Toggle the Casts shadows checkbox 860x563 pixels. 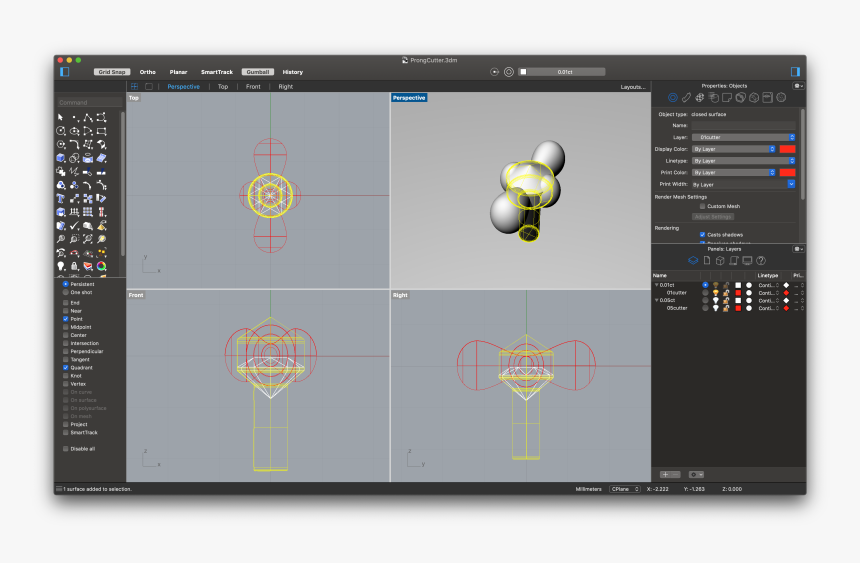click(x=703, y=234)
